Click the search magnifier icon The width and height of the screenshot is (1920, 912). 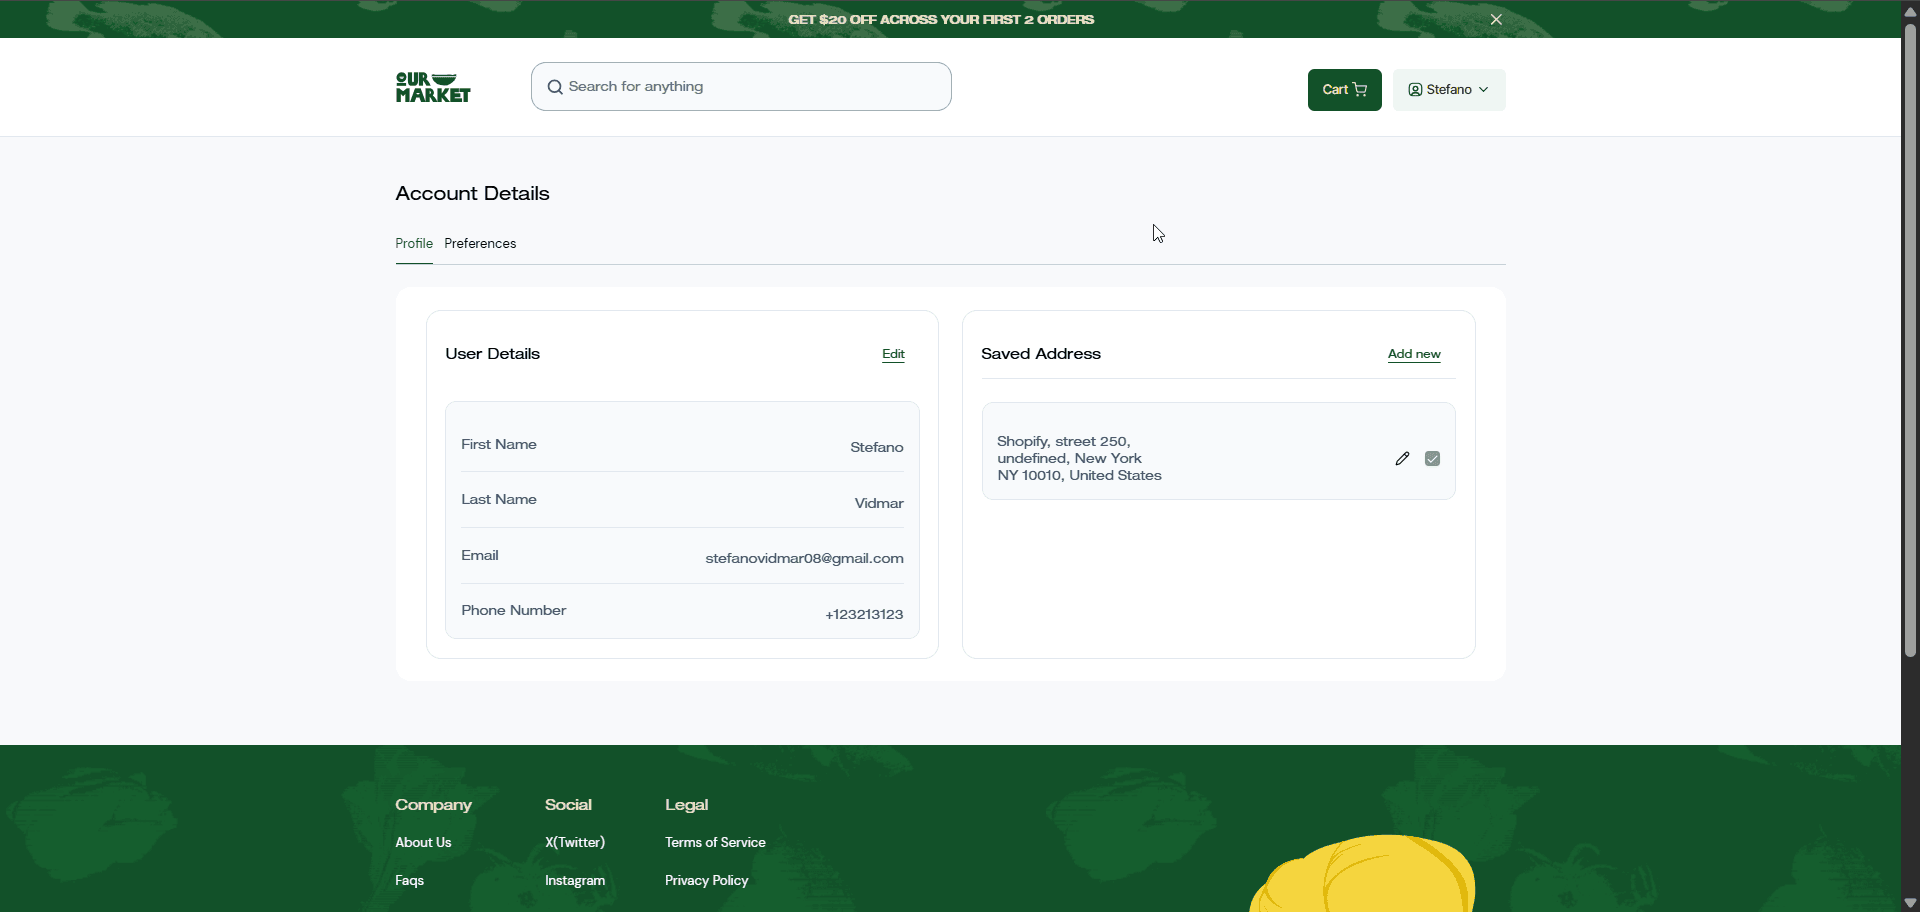coord(555,87)
